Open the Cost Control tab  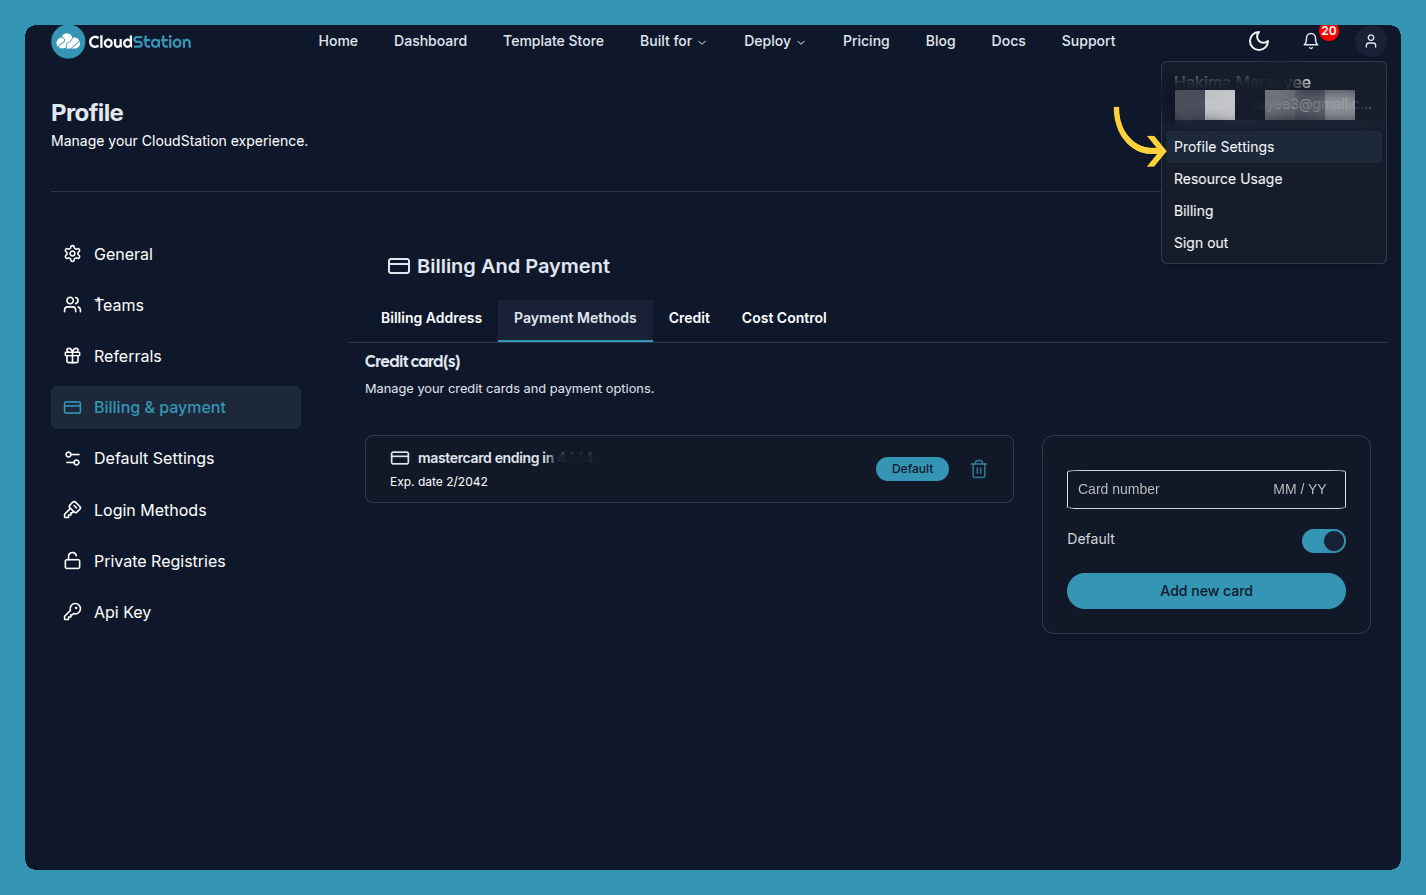[784, 318]
